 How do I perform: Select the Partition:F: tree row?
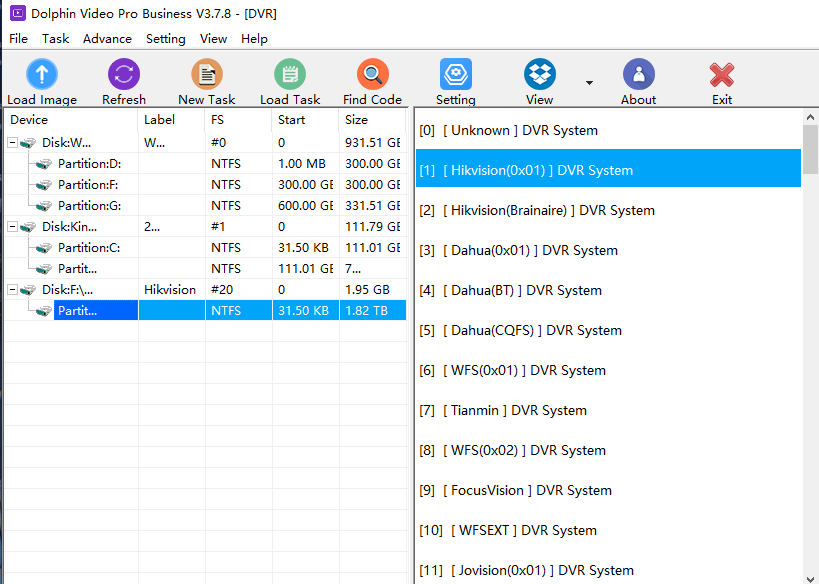[x=205, y=185]
